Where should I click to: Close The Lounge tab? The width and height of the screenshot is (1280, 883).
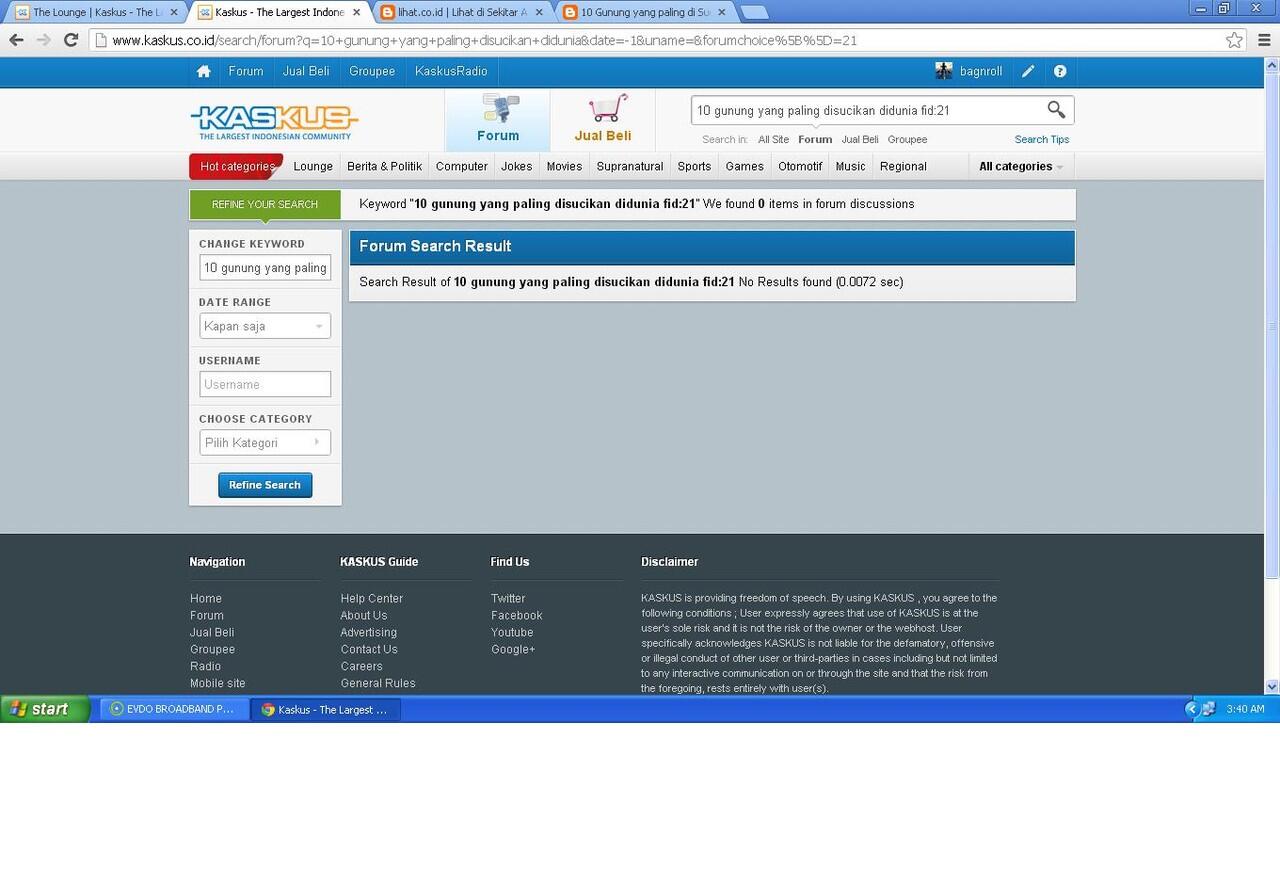point(174,13)
